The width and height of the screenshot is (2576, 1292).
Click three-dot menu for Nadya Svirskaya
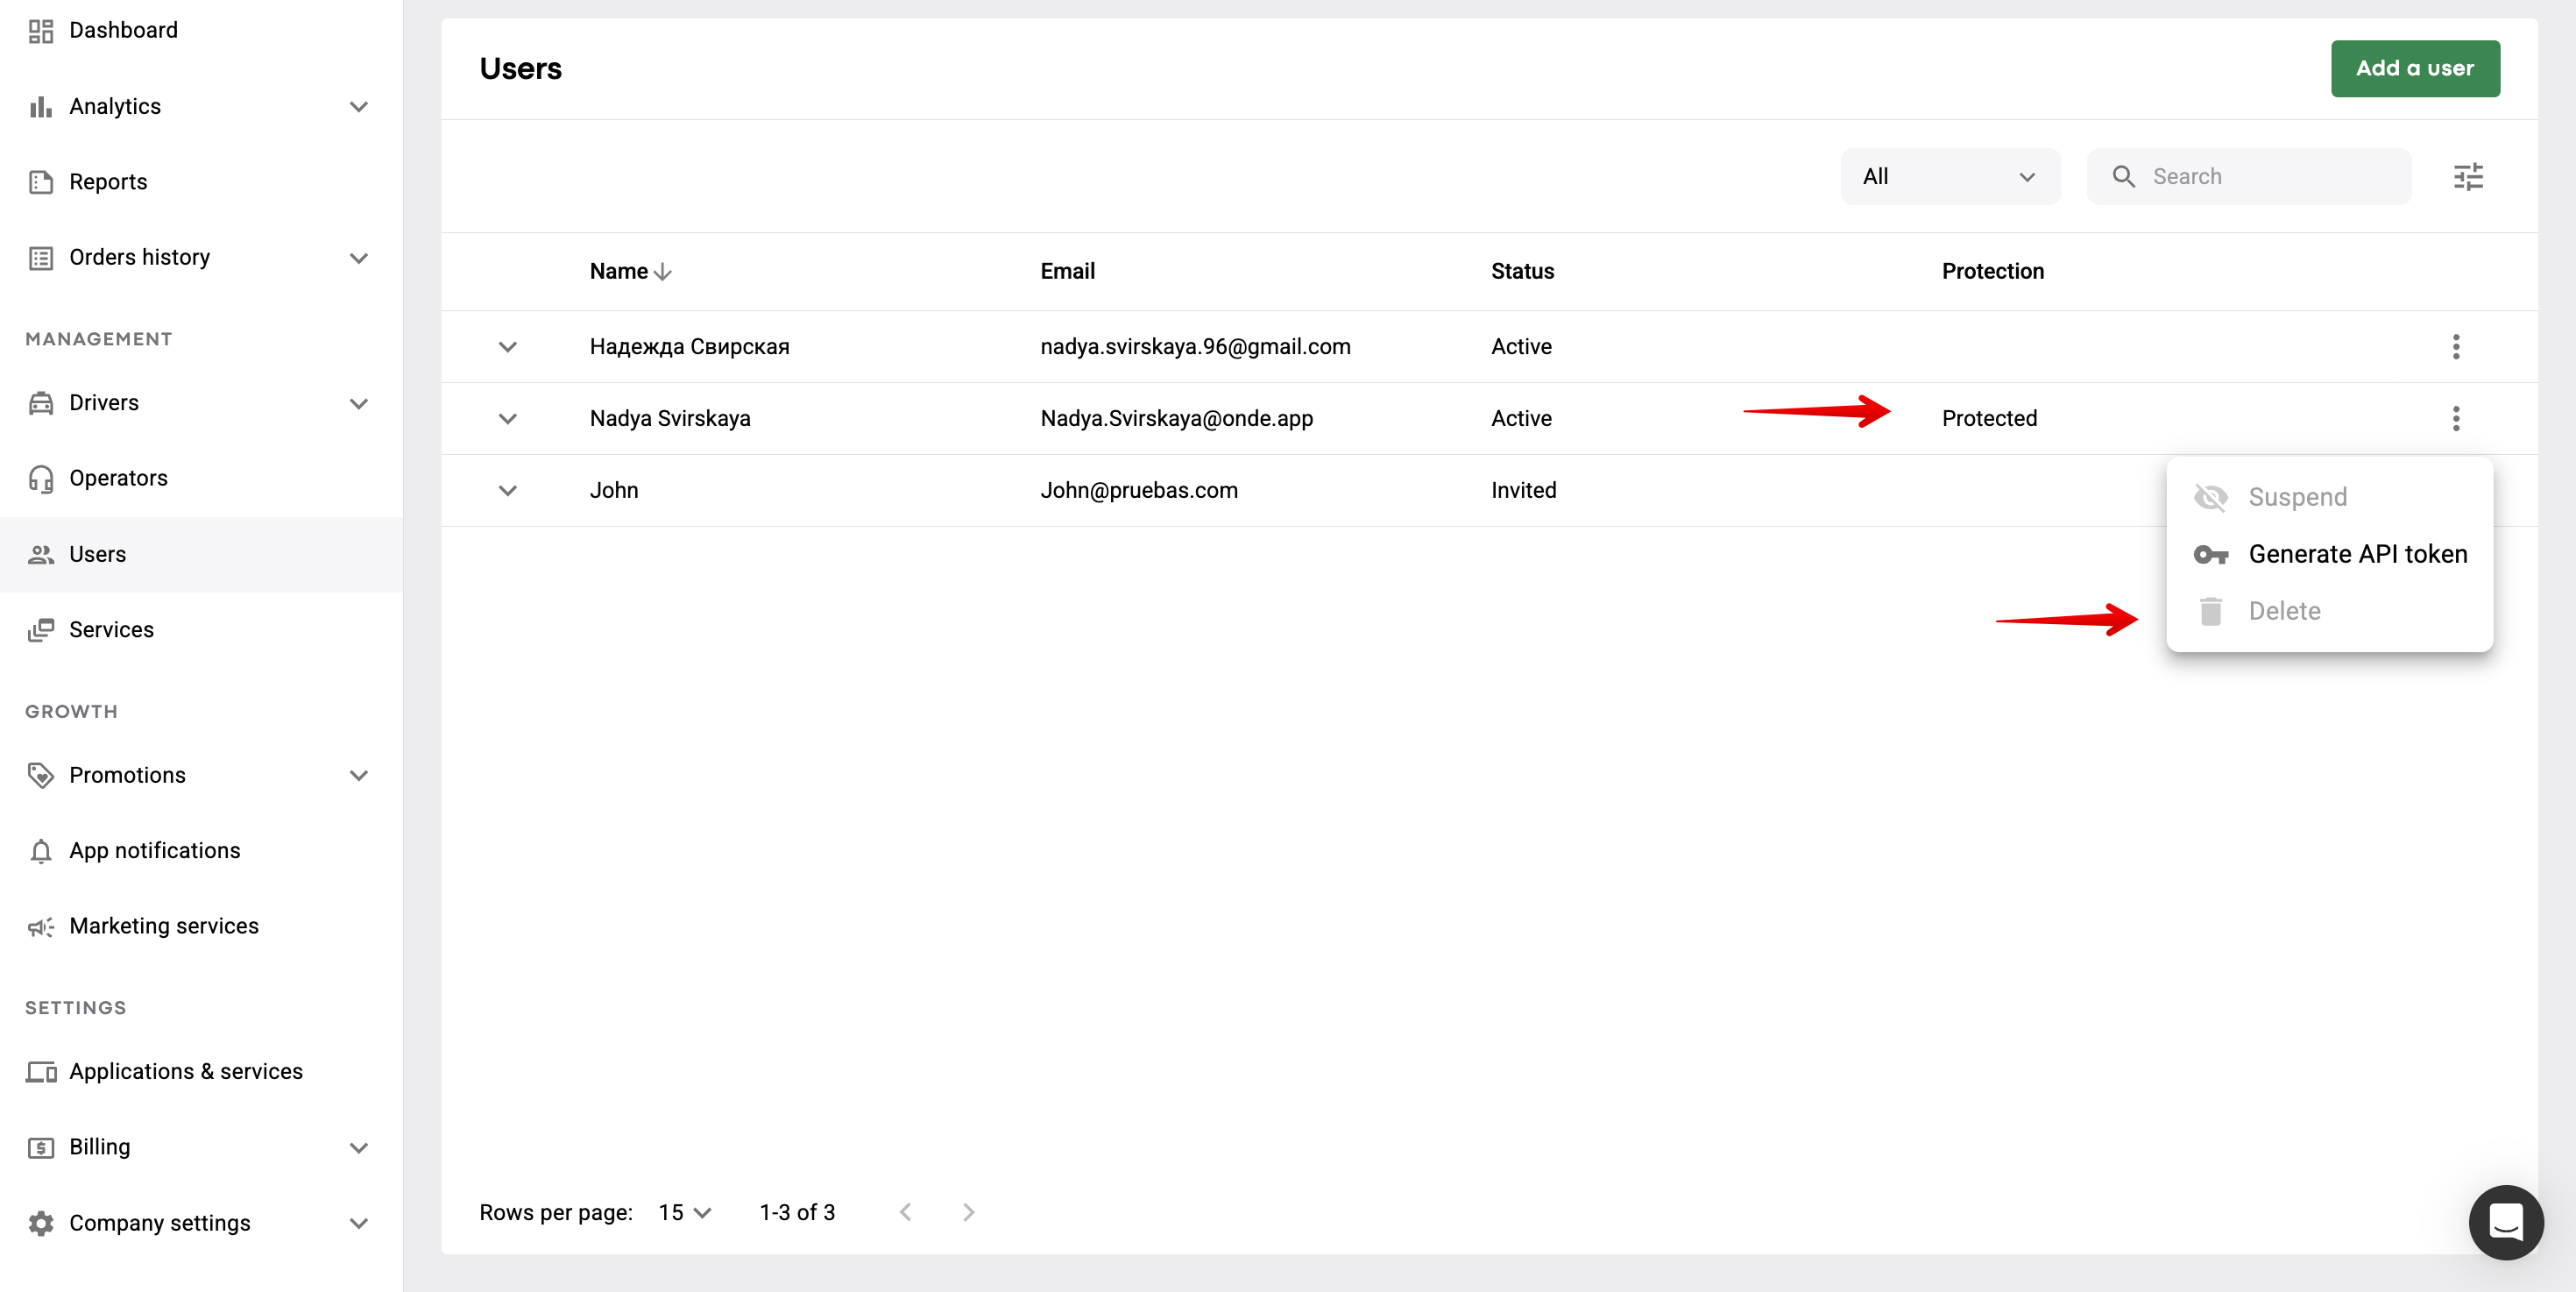2455,418
